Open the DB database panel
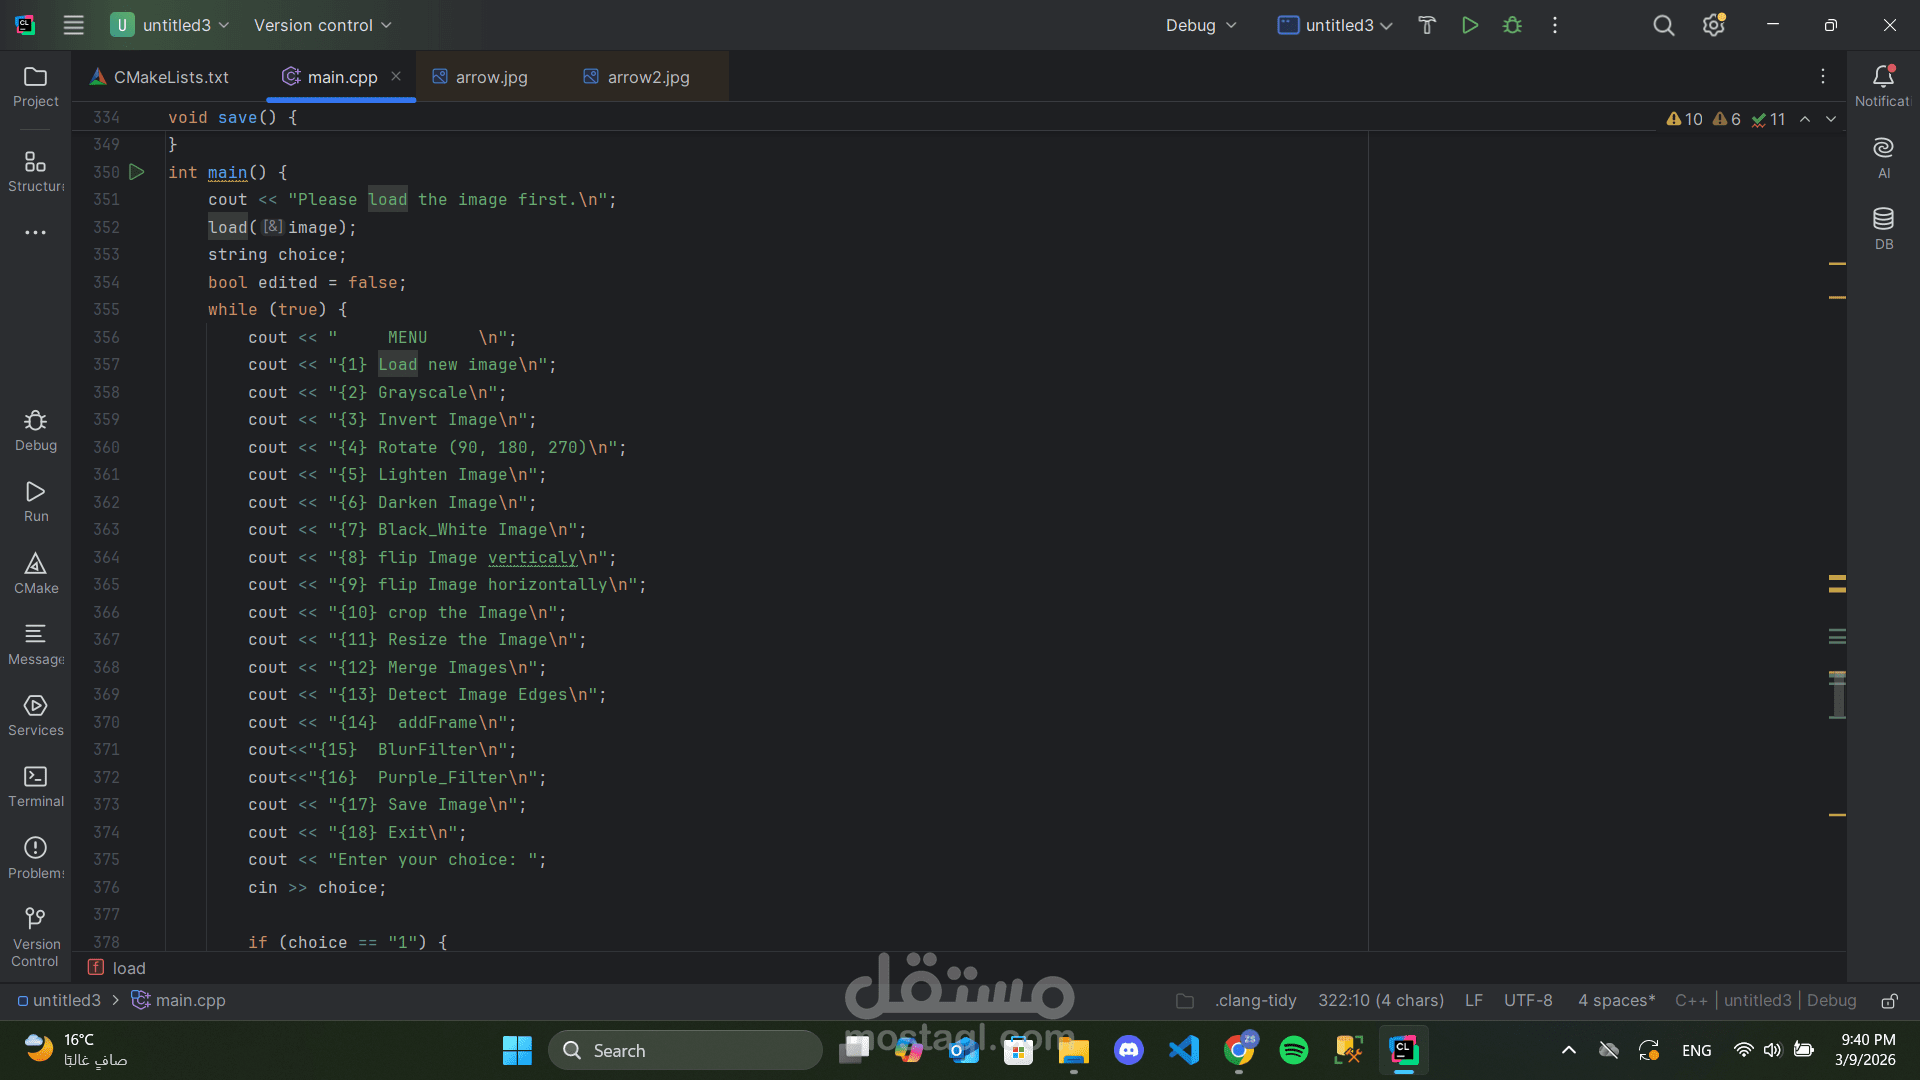This screenshot has width=1920, height=1080. [x=1883, y=228]
